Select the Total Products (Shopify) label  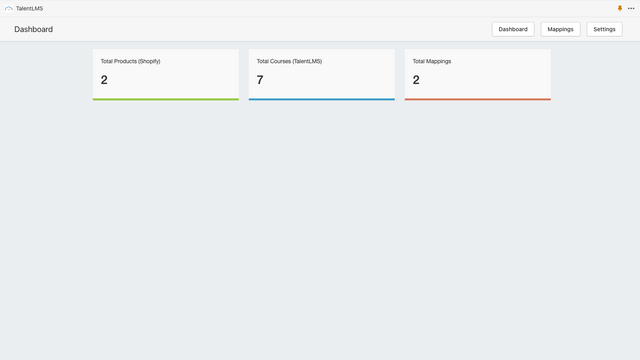[x=131, y=61]
